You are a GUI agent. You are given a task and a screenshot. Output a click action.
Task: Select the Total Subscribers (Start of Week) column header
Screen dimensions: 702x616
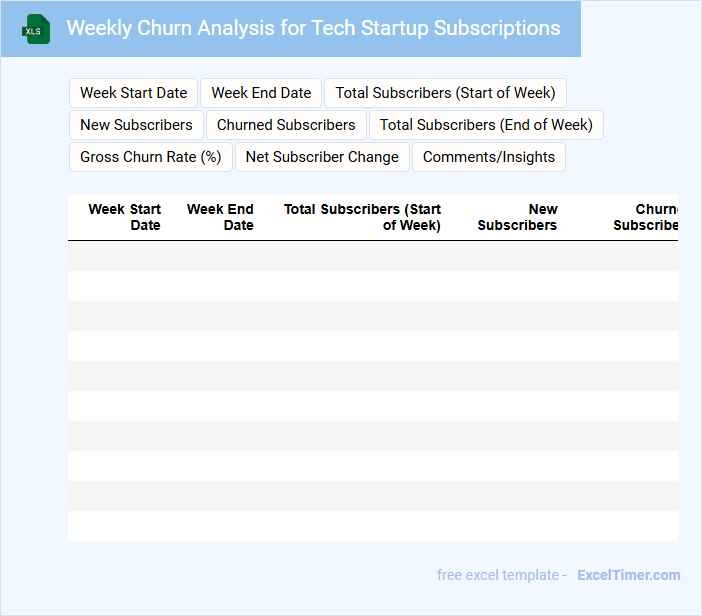coord(363,217)
